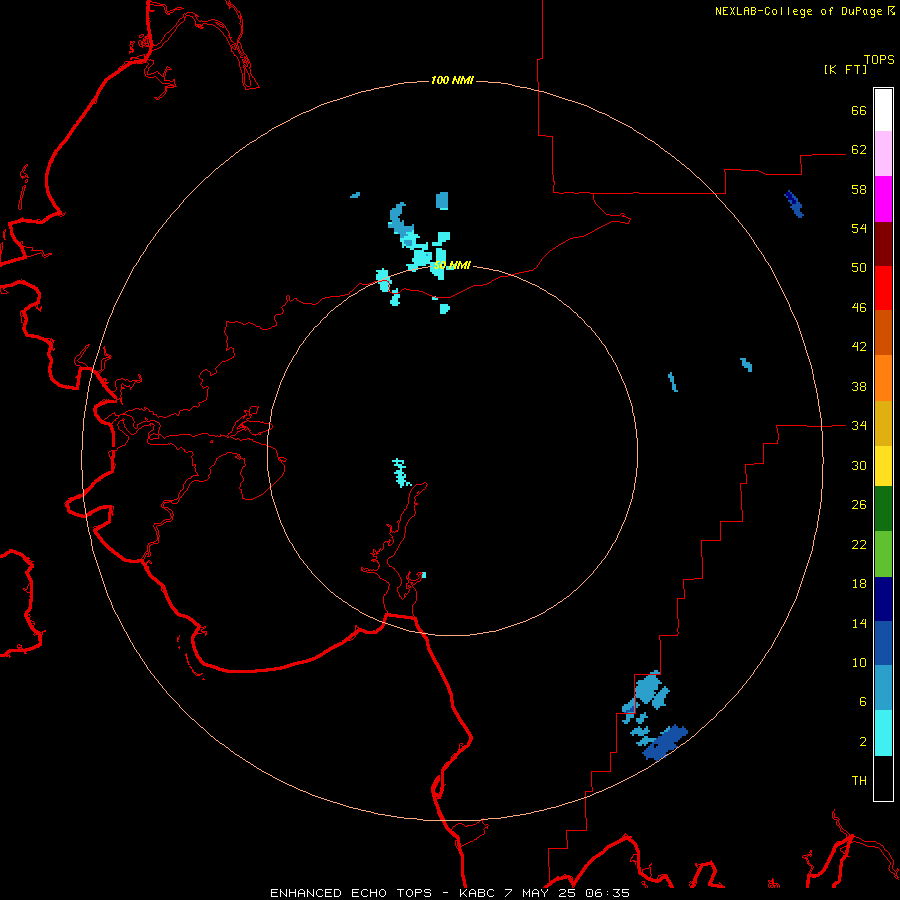Click the TH threshold legend label

[859, 780]
